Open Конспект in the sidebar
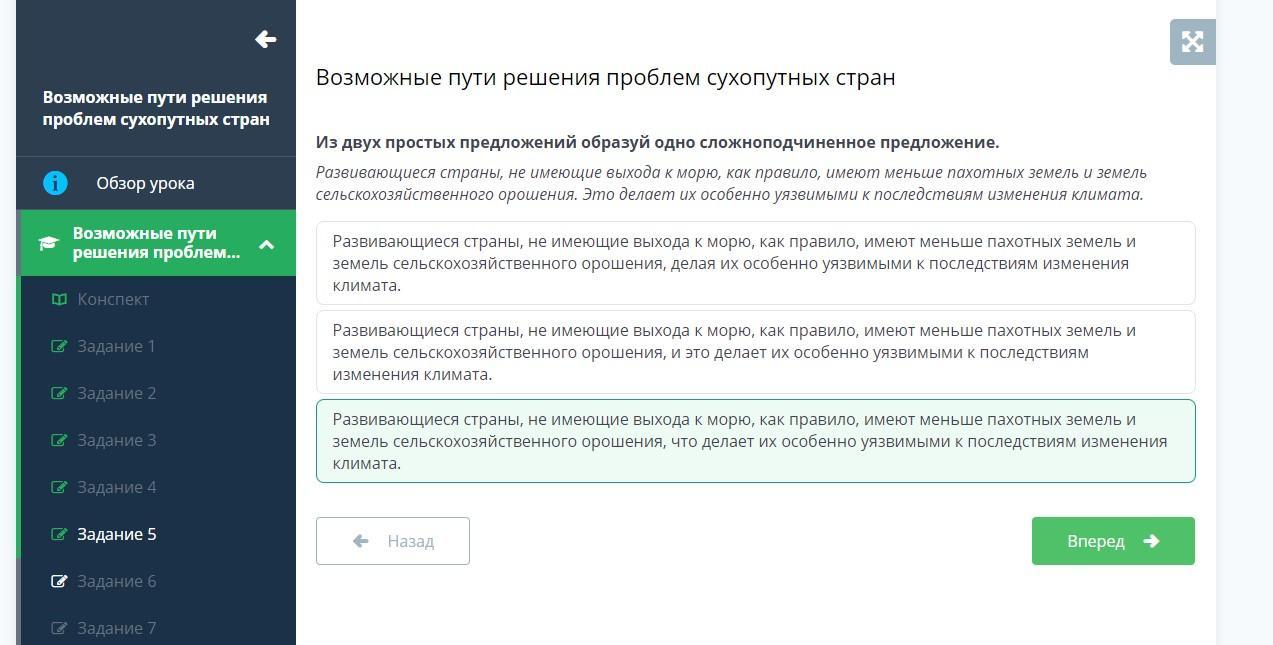Image resolution: width=1273 pixels, height=645 pixels. [113, 299]
